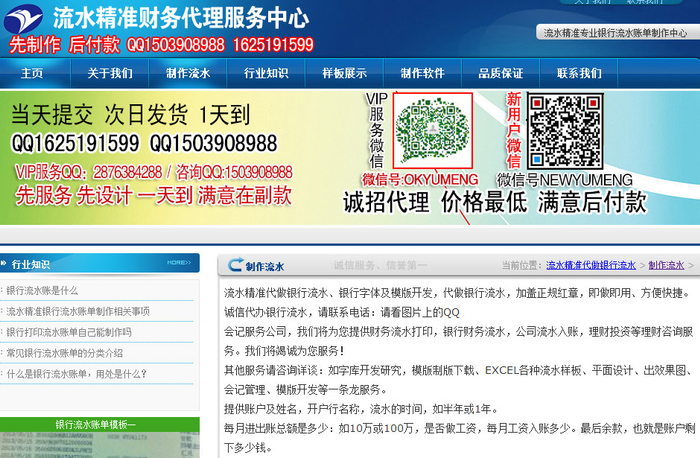Viewport: 700px width, 458px height.
Task: Open 样板展示 navigation item
Action: (344, 73)
